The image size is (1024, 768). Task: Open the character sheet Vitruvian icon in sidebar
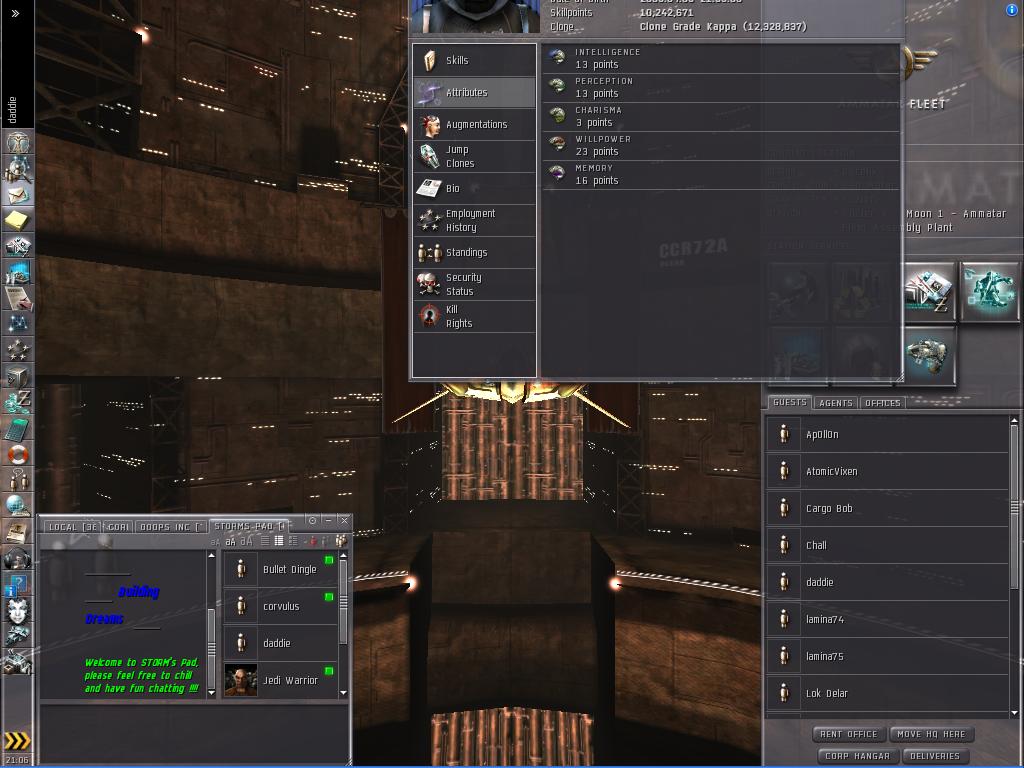(x=18, y=142)
